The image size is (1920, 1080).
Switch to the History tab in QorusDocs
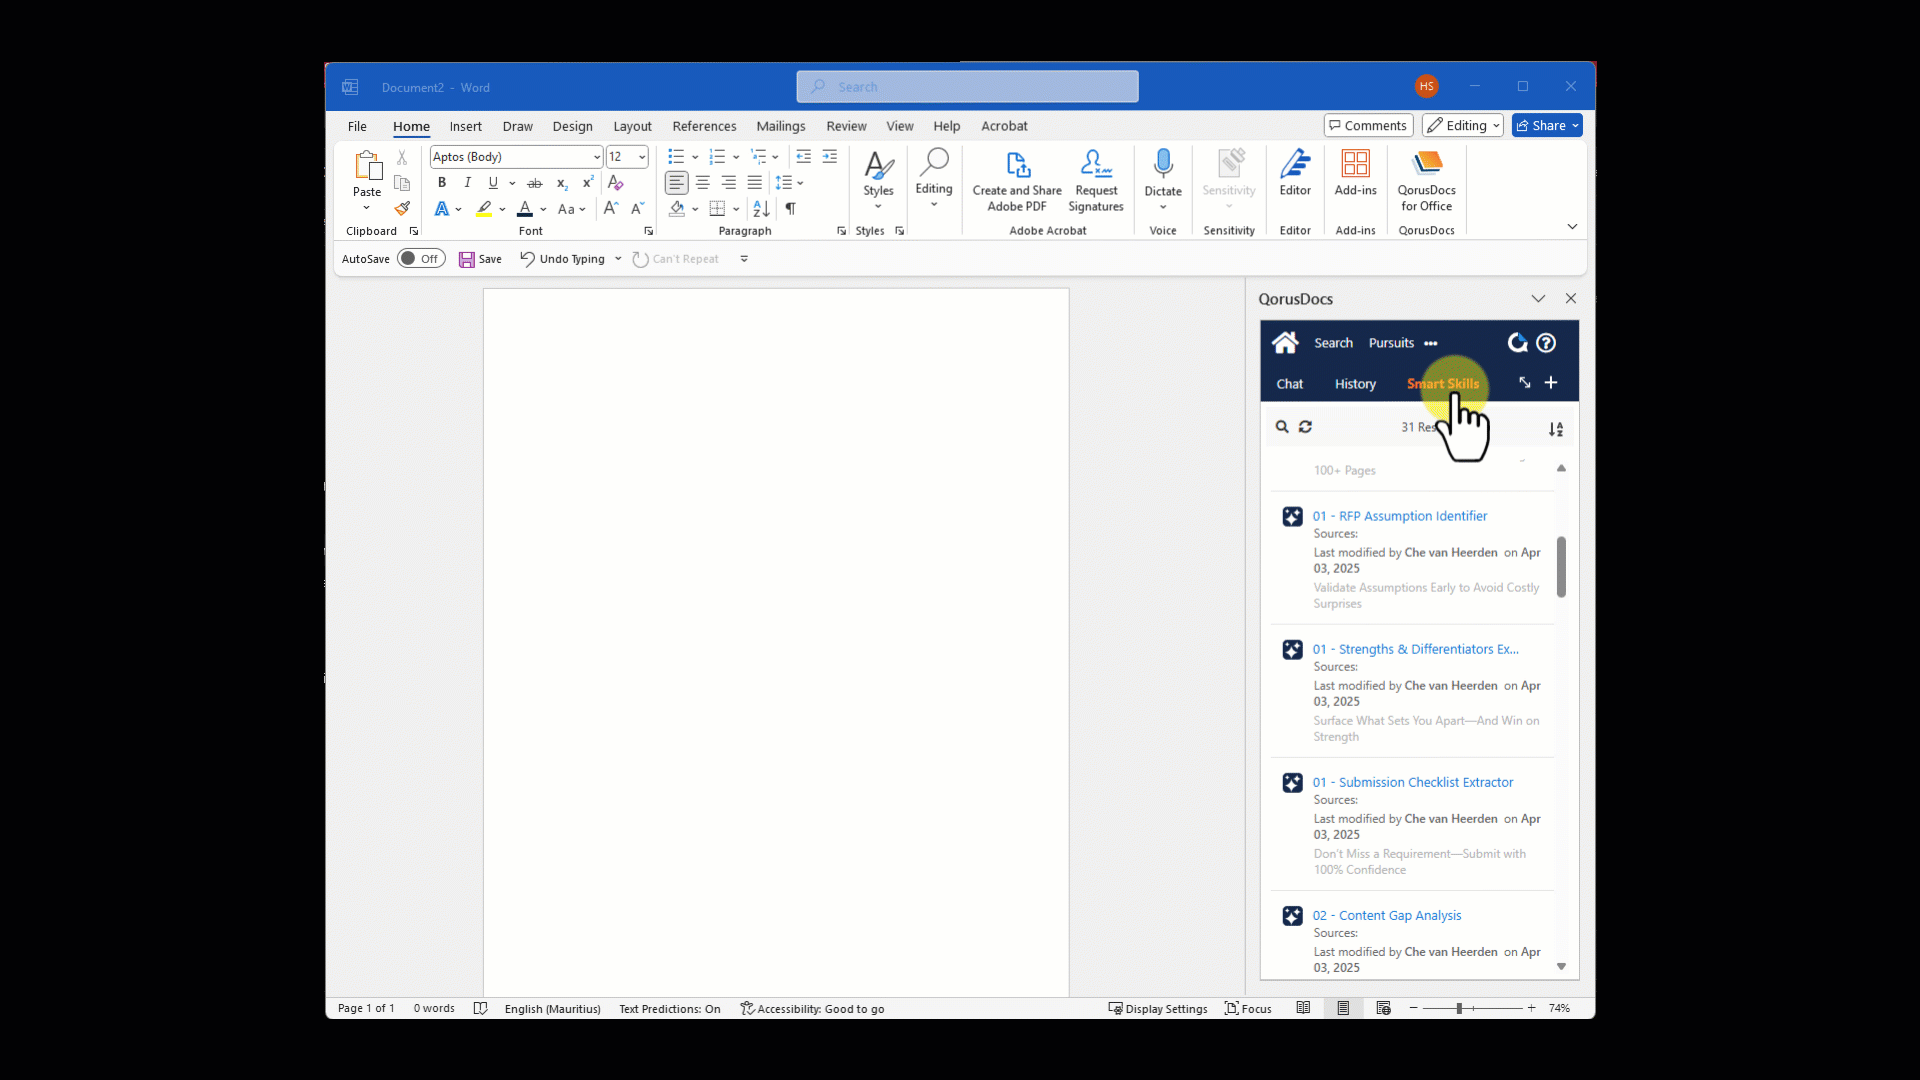1355,384
